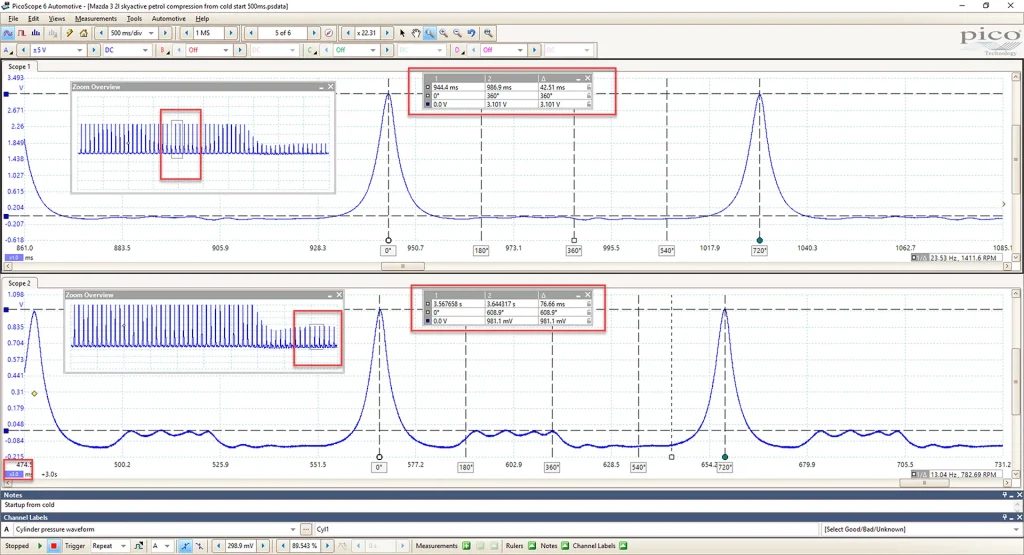
Task: Increase zoom factor x22.31 arrow
Action: pos(387,33)
